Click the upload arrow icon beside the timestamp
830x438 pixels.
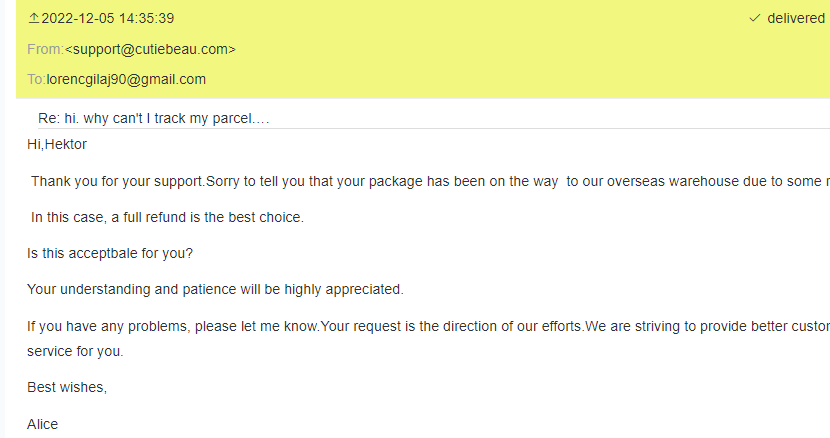(34, 18)
